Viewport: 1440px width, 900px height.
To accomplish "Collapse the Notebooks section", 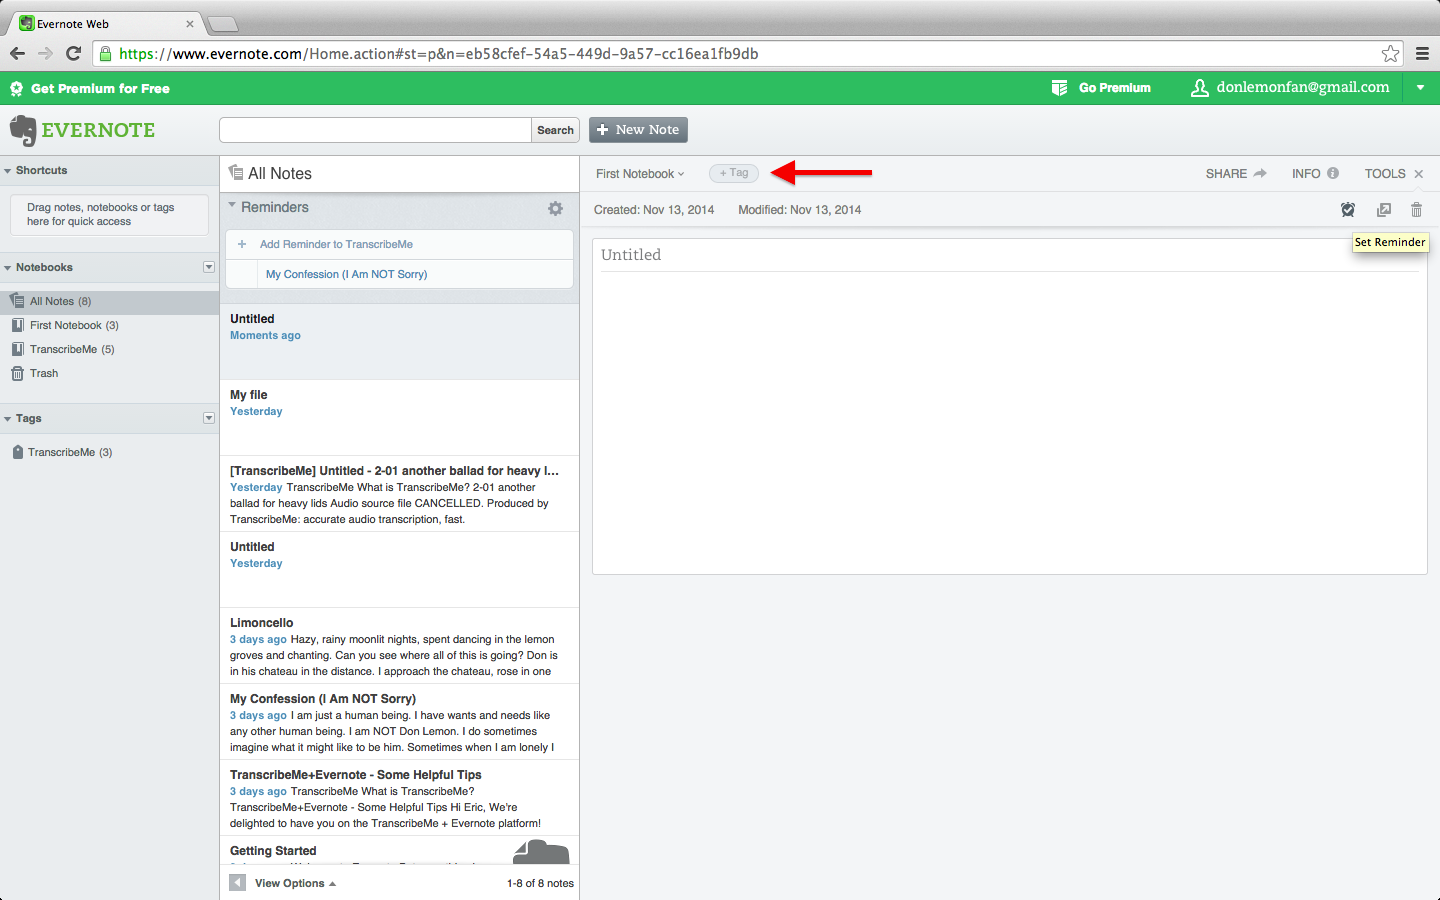I will 8,268.
